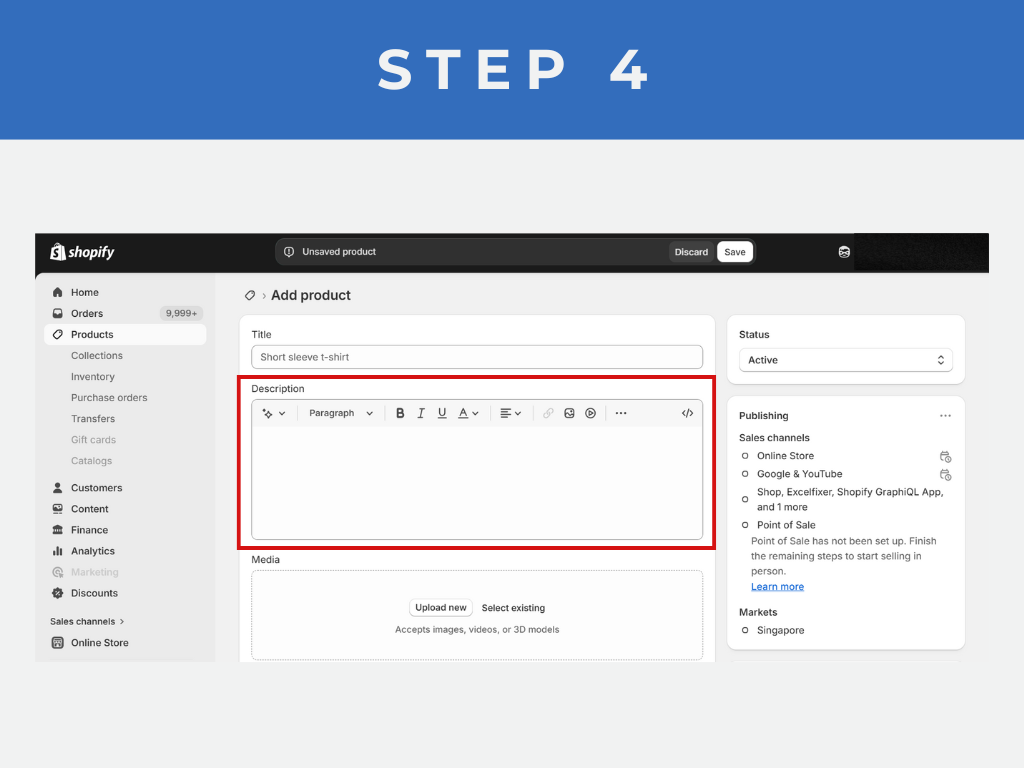Go to Orders in the sidebar
The height and width of the screenshot is (768, 1024).
pyautogui.click(x=87, y=314)
